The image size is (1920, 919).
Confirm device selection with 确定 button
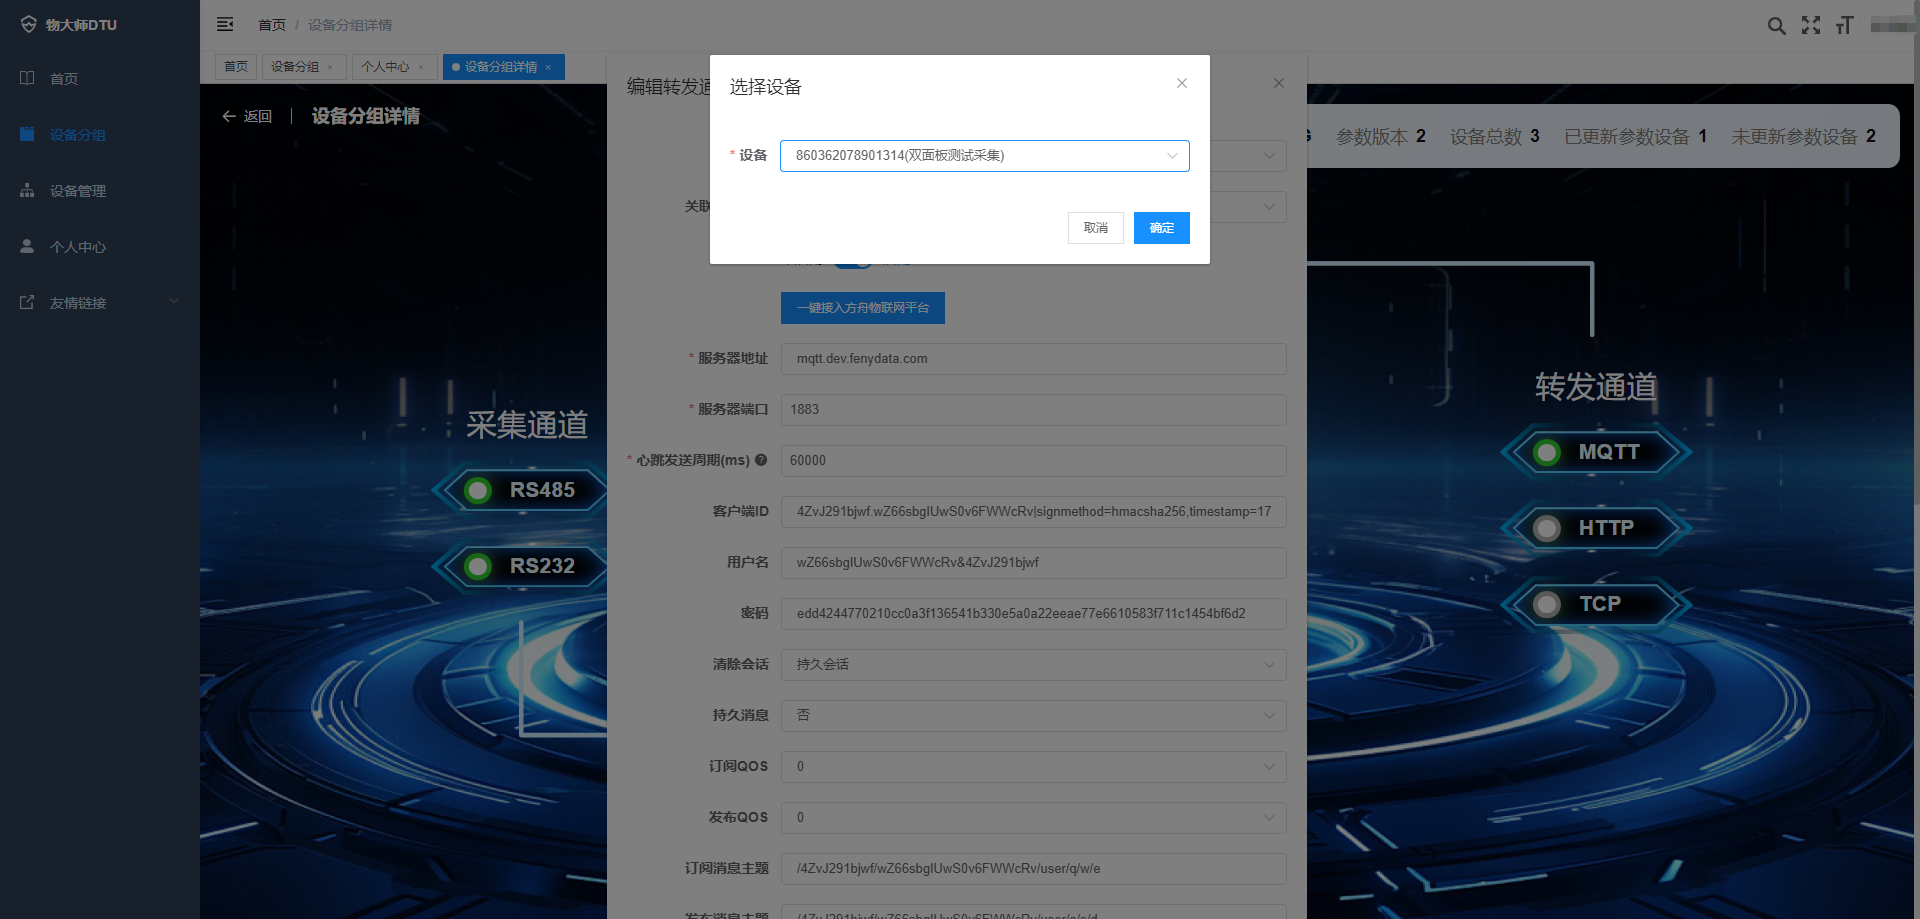(x=1161, y=228)
